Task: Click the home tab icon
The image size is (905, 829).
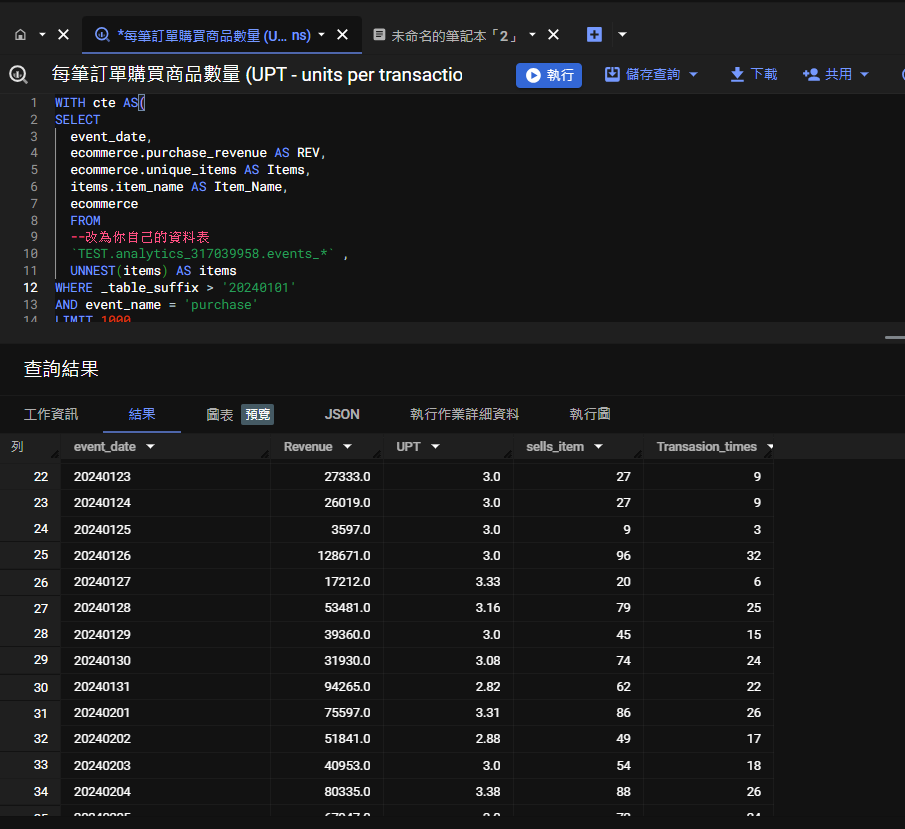Action: tap(20, 35)
